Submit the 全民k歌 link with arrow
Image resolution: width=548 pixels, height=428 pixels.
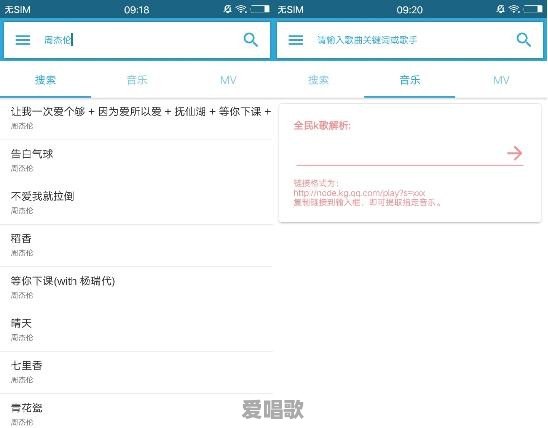(x=514, y=153)
